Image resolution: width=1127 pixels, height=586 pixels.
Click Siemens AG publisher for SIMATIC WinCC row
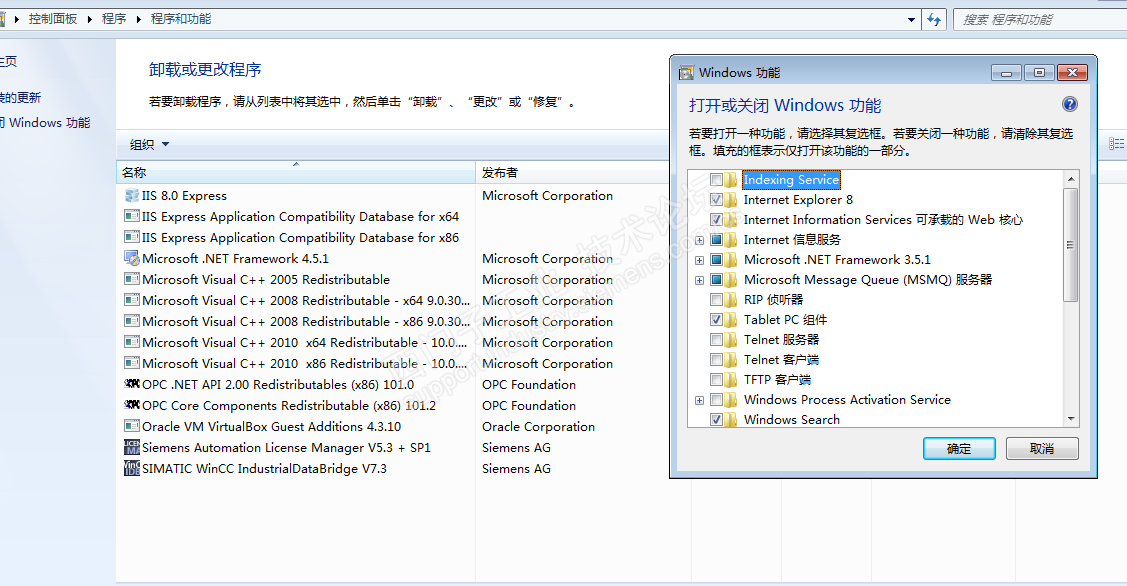tap(516, 468)
